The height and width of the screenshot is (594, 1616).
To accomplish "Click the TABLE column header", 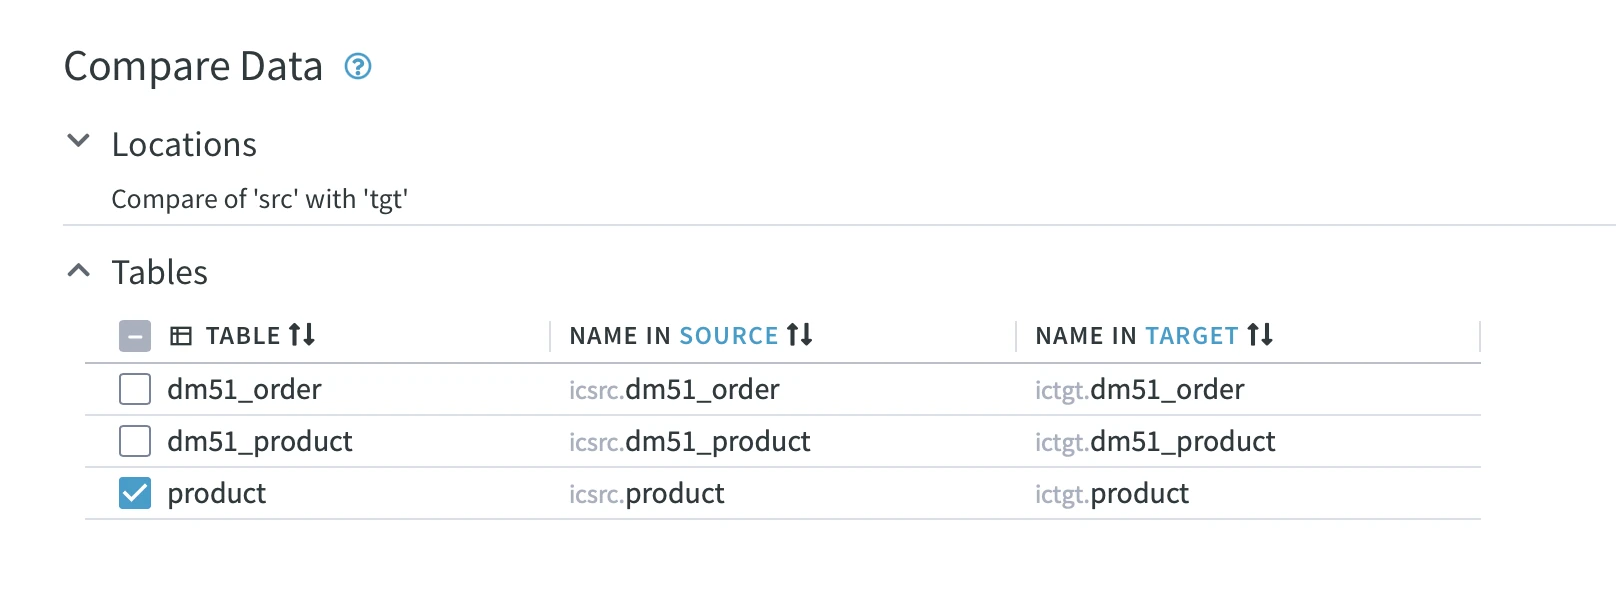I will (x=243, y=335).
